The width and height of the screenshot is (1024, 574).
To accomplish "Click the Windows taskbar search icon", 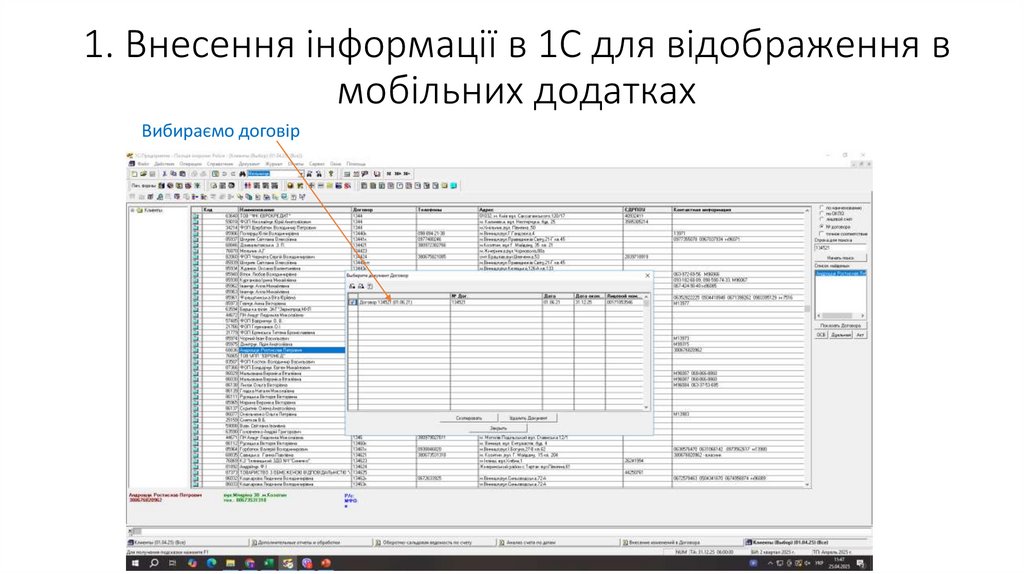I will click(x=155, y=563).
